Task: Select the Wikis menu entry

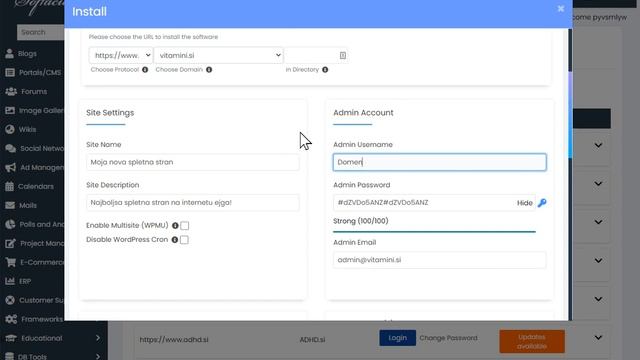Action: point(27,129)
